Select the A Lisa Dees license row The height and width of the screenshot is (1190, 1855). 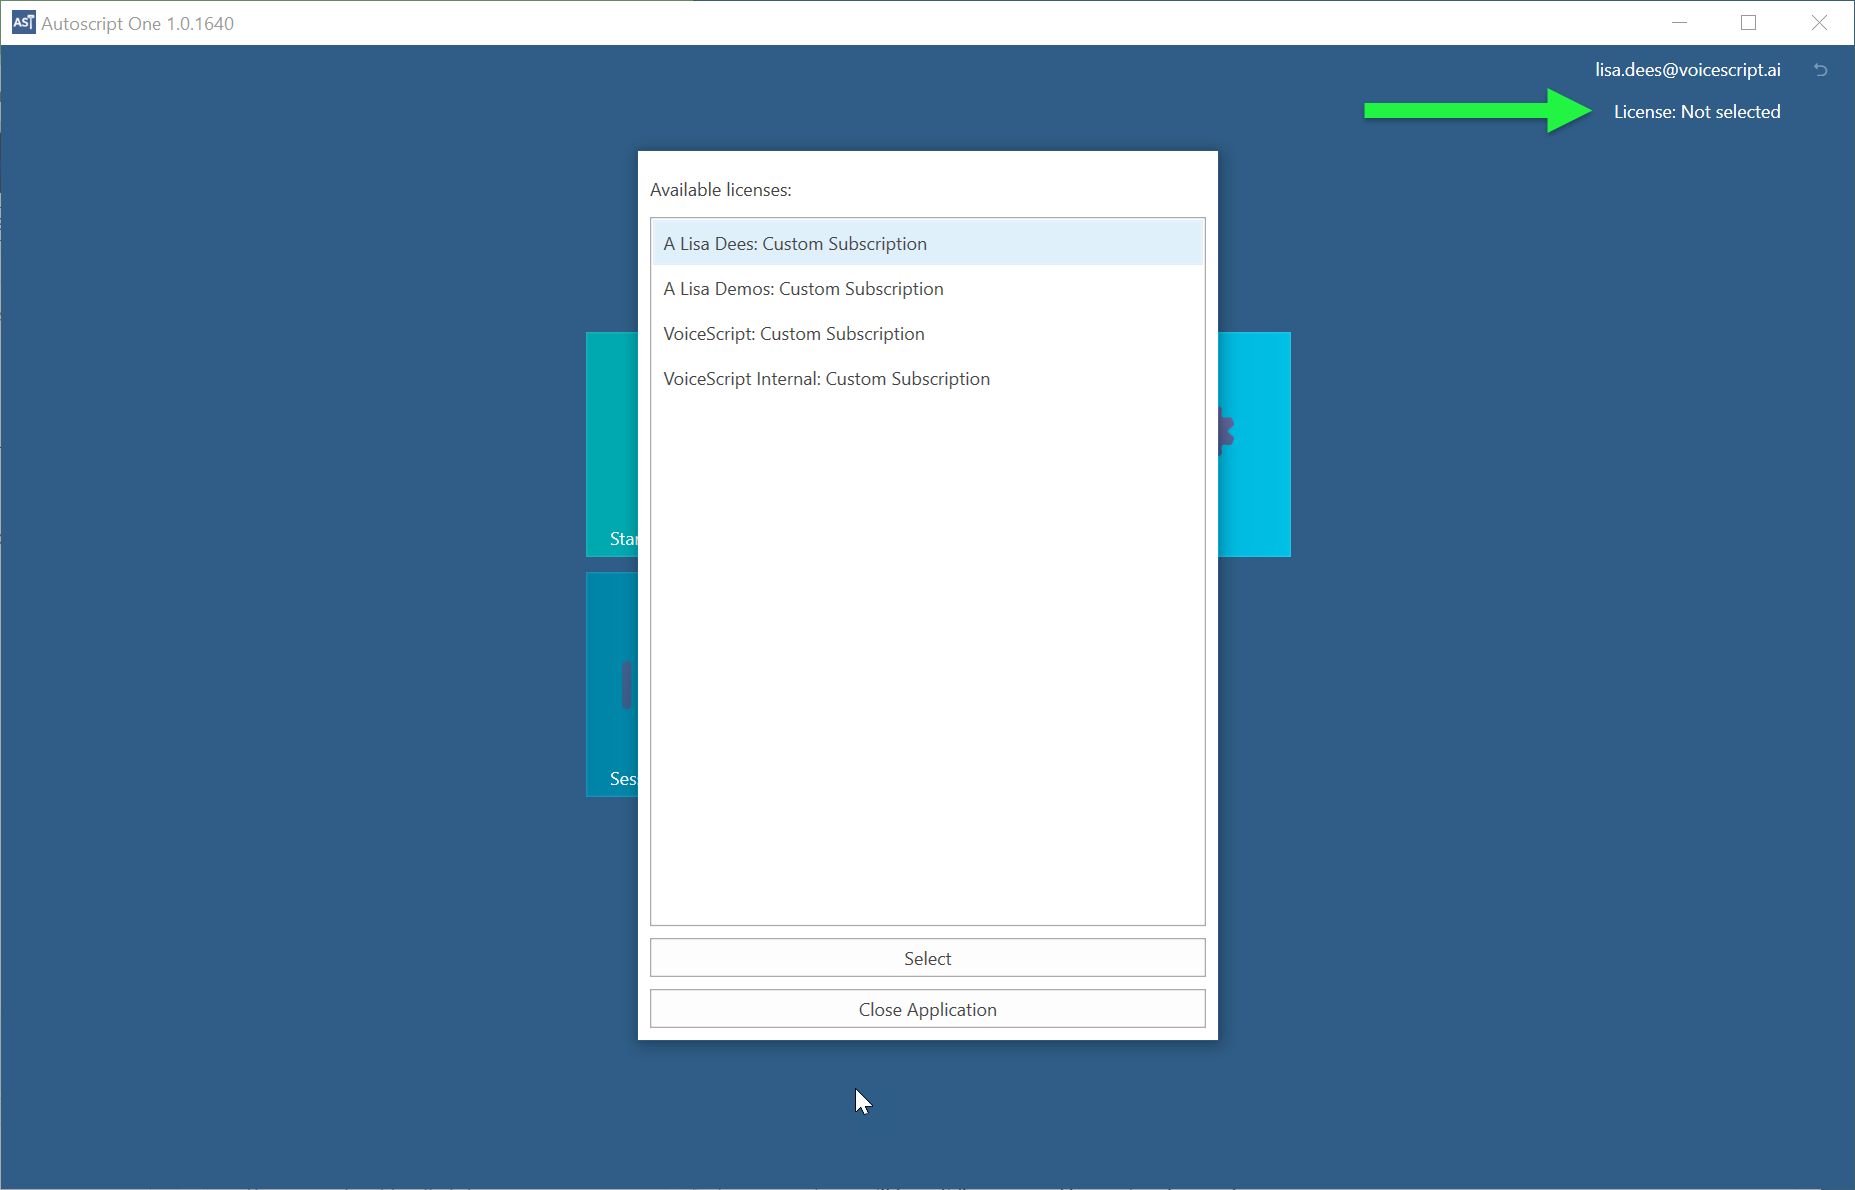[x=927, y=243]
